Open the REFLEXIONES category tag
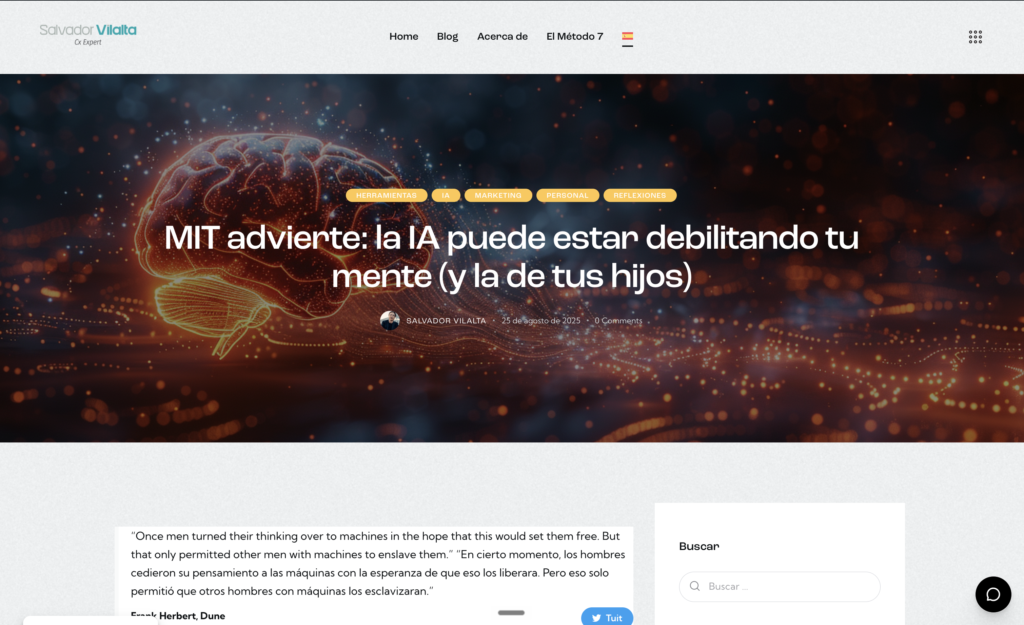 [640, 195]
